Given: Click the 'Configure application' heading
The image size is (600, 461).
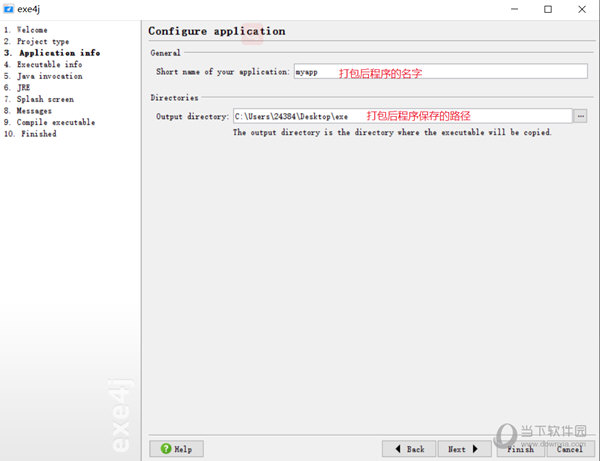Looking at the screenshot, I should tap(217, 31).
